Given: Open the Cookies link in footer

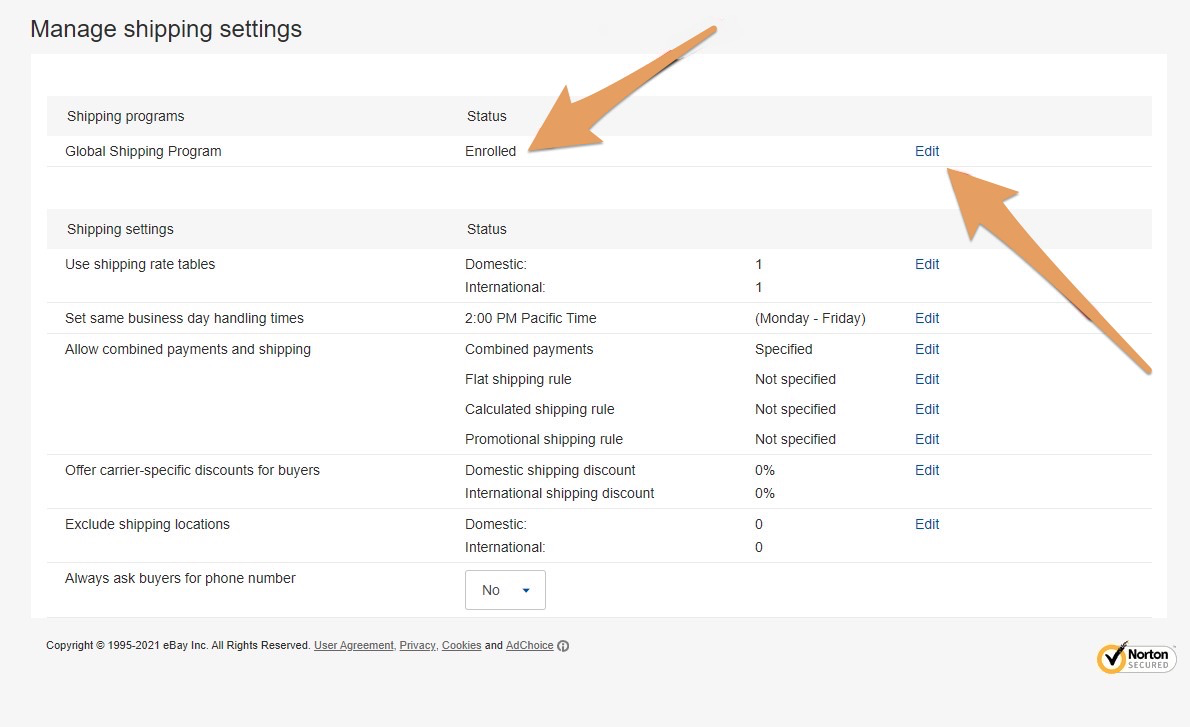Looking at the screenshot, I should point(461,645).
